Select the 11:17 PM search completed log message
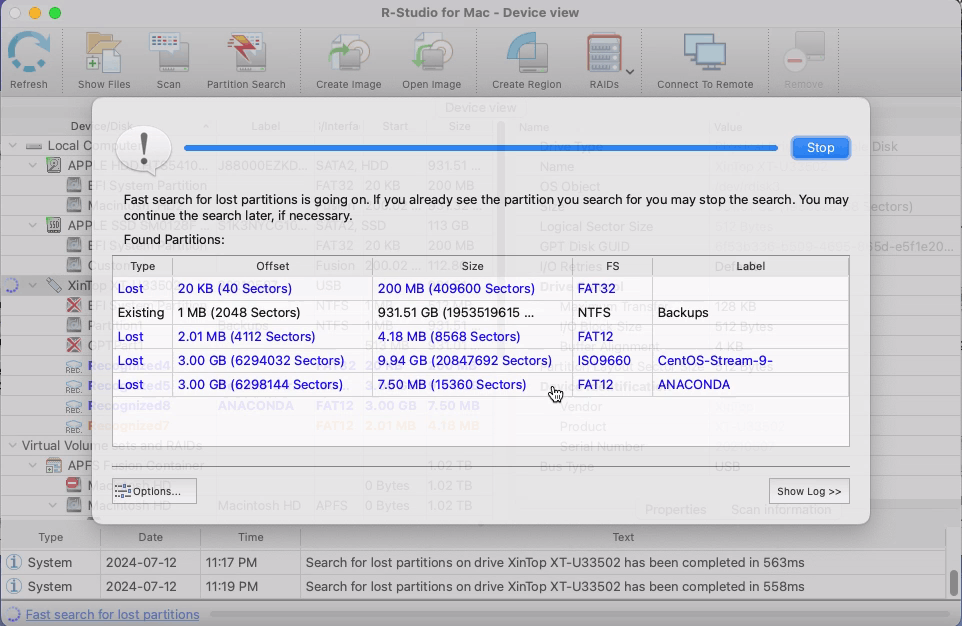962x626 pixels. tap(555, 562)
